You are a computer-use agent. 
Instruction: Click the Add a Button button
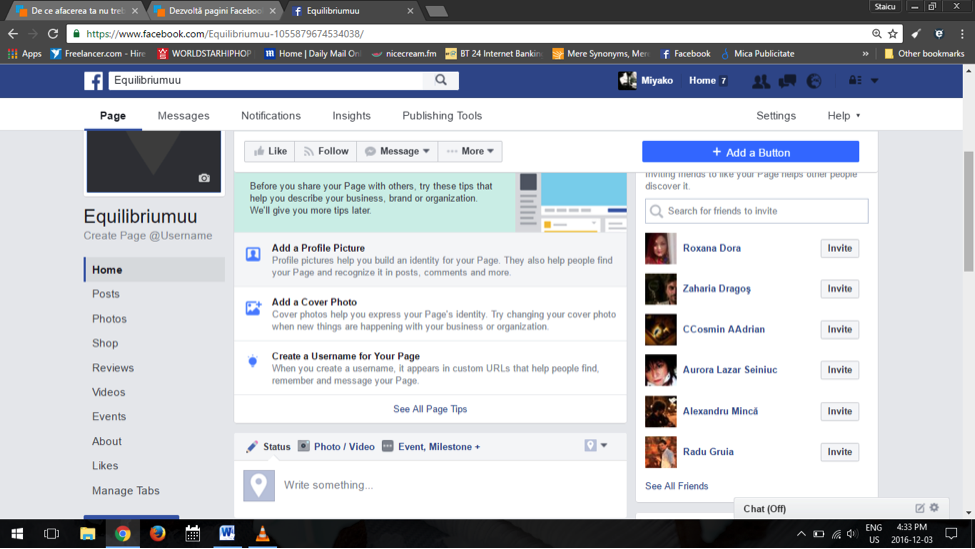pos(751,152)
